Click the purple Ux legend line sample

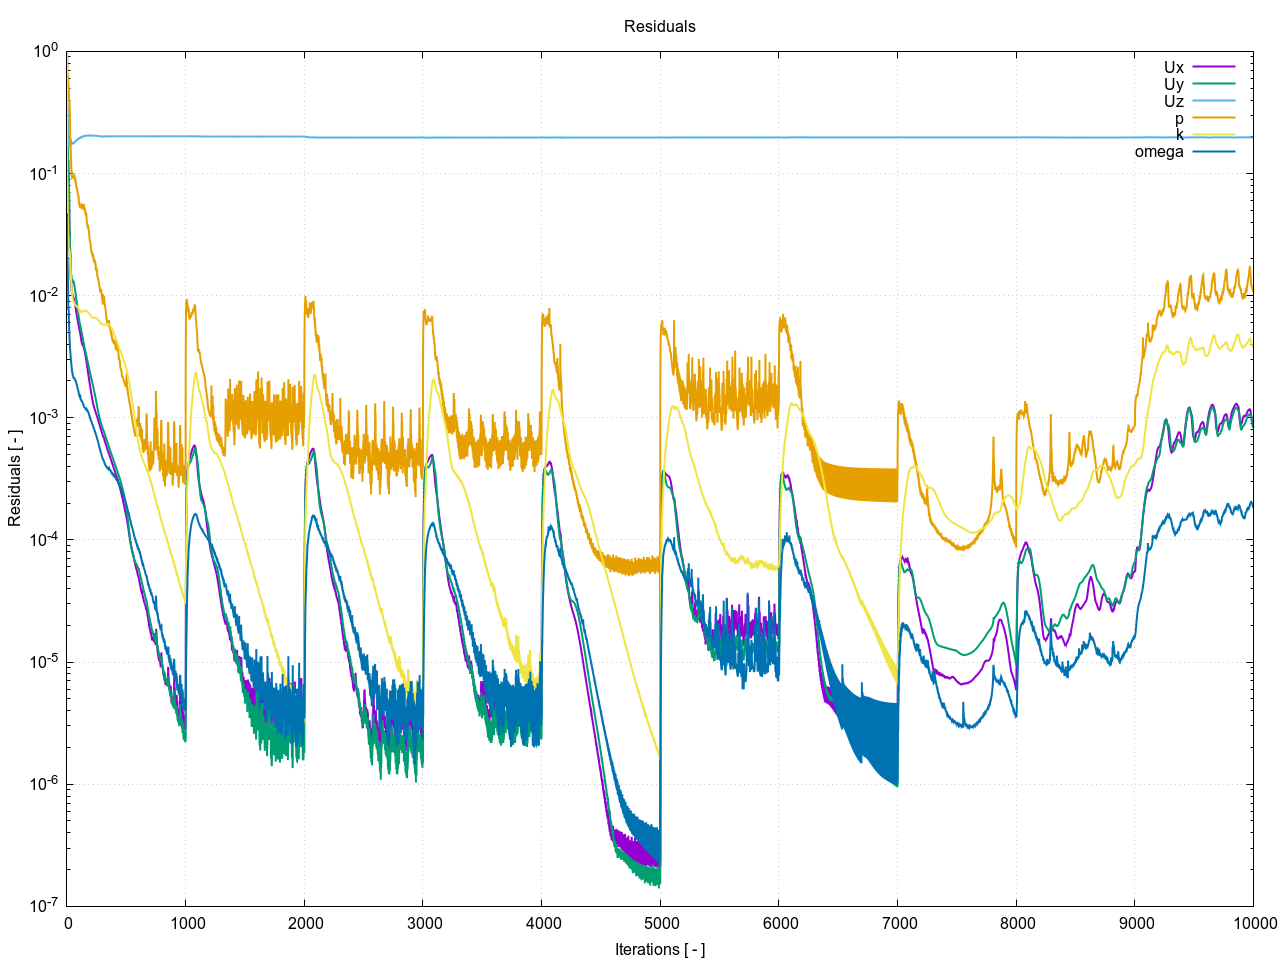click(1213, 67)
